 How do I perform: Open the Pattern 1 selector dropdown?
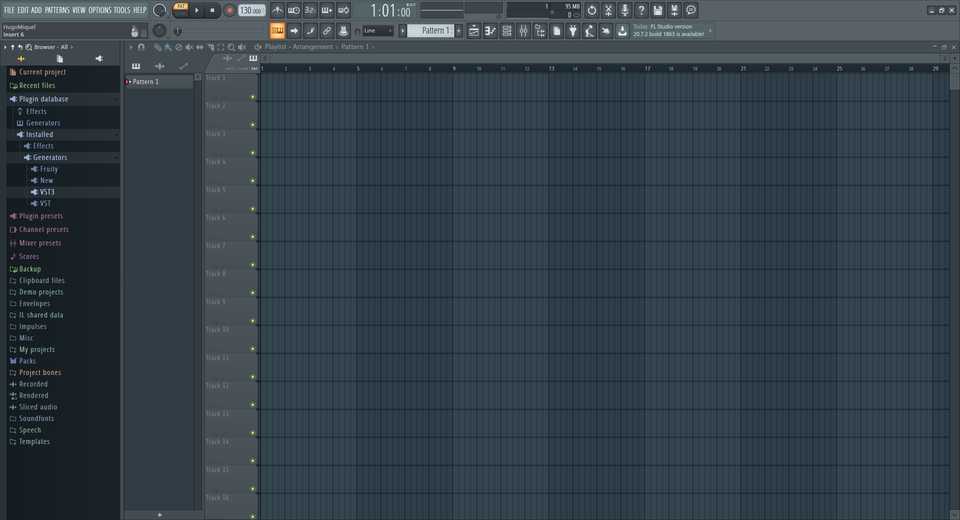coord(430,31)
